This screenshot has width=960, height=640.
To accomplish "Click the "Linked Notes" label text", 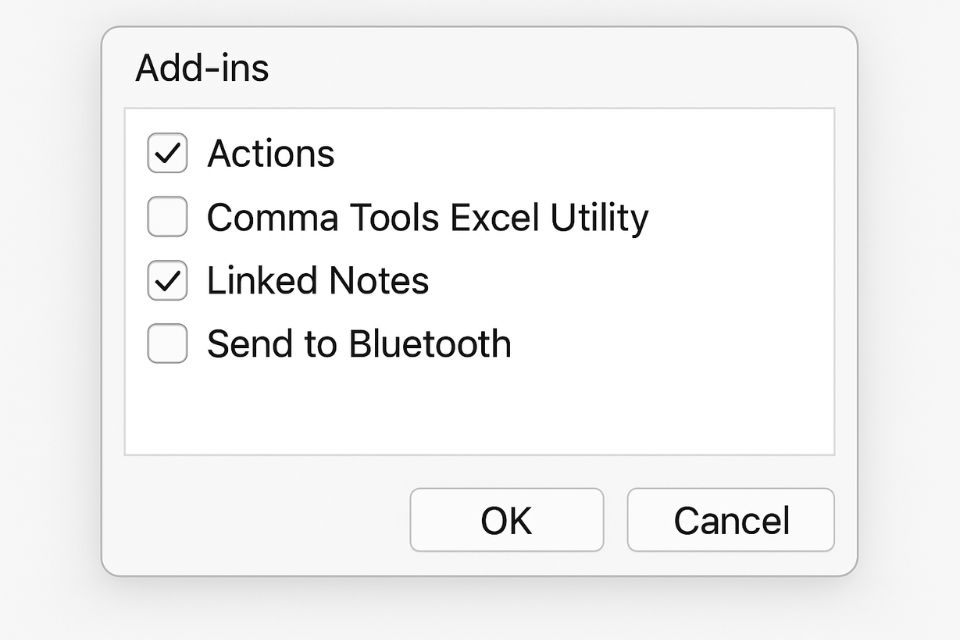I will tap(318, 281).
